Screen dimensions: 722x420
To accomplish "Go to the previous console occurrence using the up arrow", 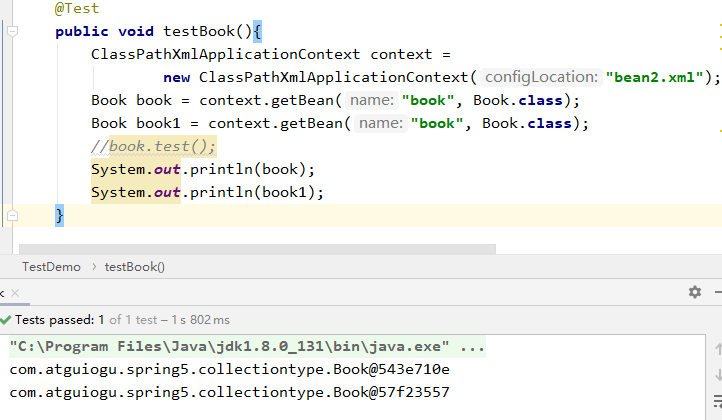I will pyautogui.click(x=718, y=349).
